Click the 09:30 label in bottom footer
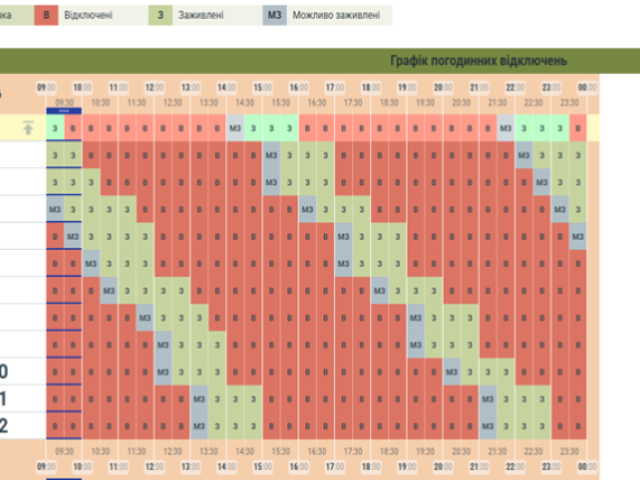This screenshot has width=640, height=480. (x=65, y=453)
